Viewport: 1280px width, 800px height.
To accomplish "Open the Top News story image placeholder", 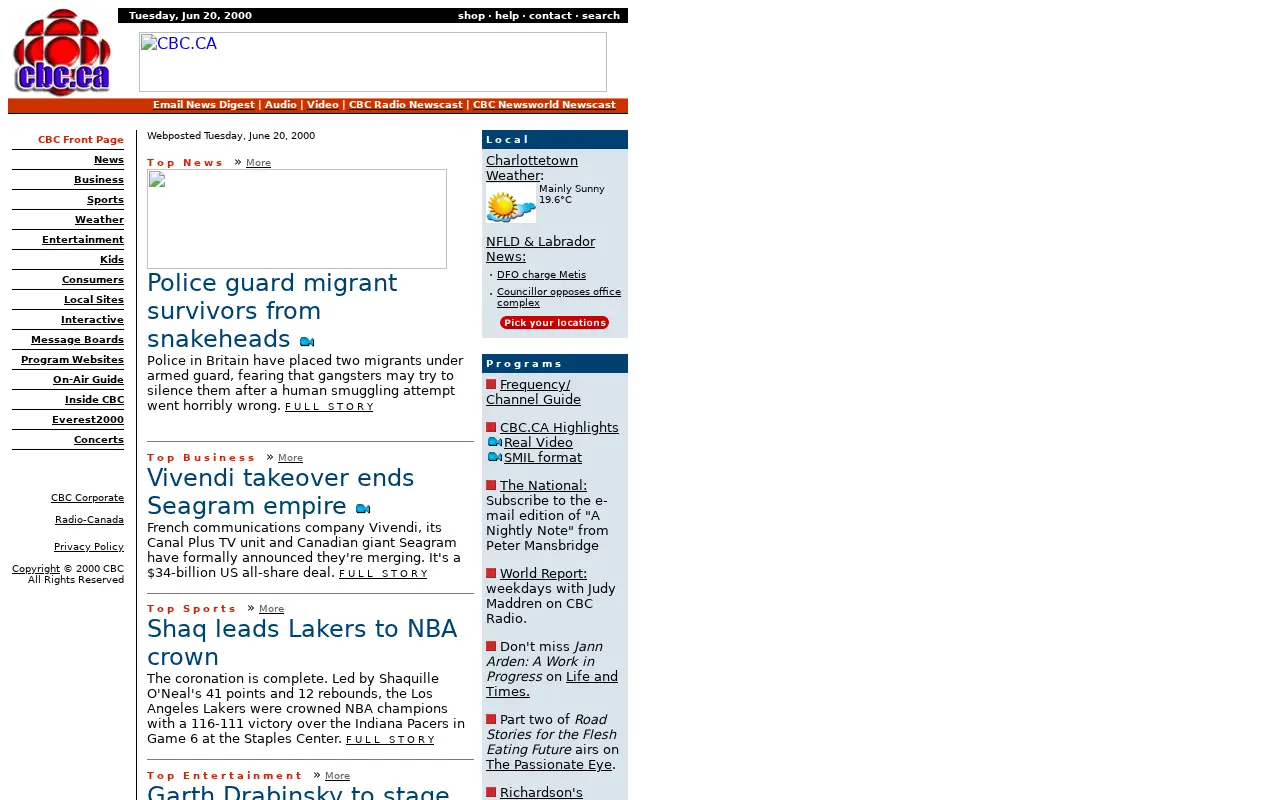I will point(297,219).
